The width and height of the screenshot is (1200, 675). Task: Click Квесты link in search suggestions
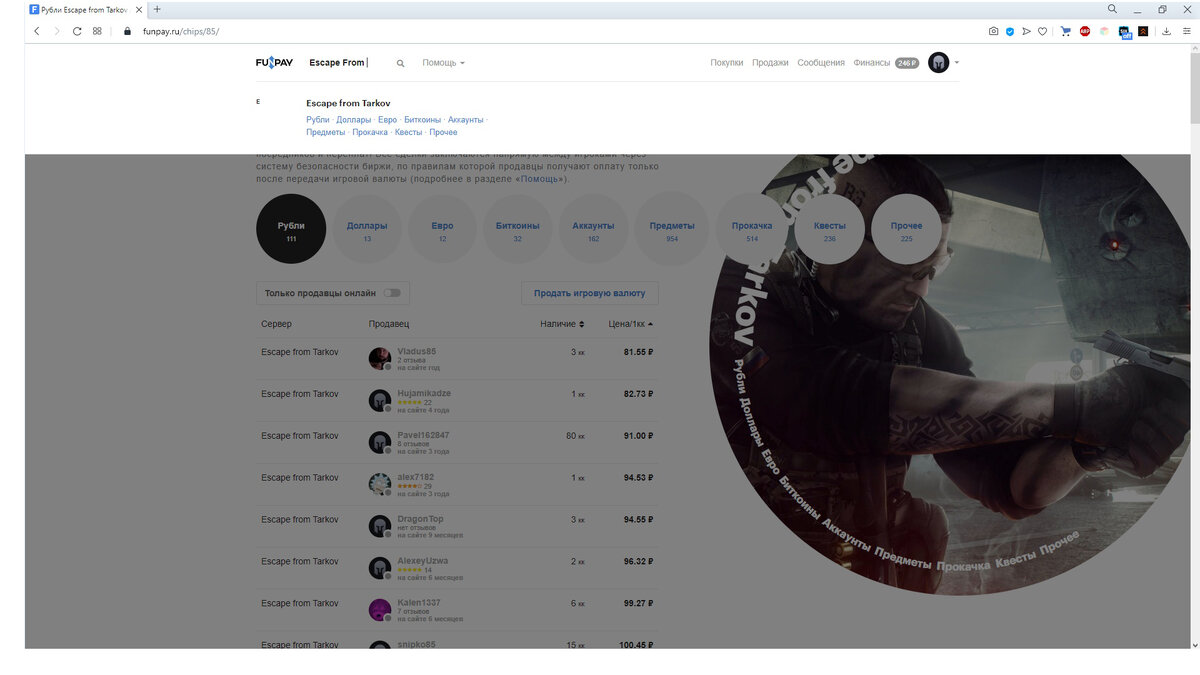pos(408,132)
